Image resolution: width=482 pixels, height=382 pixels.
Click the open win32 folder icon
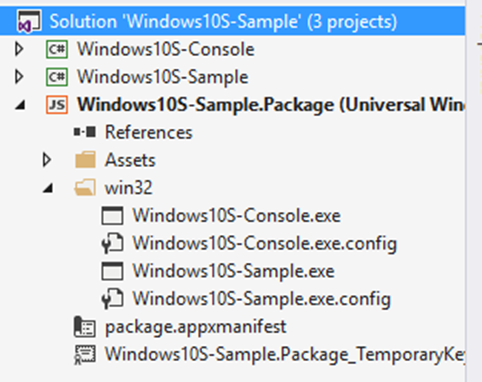pos(85,188)
